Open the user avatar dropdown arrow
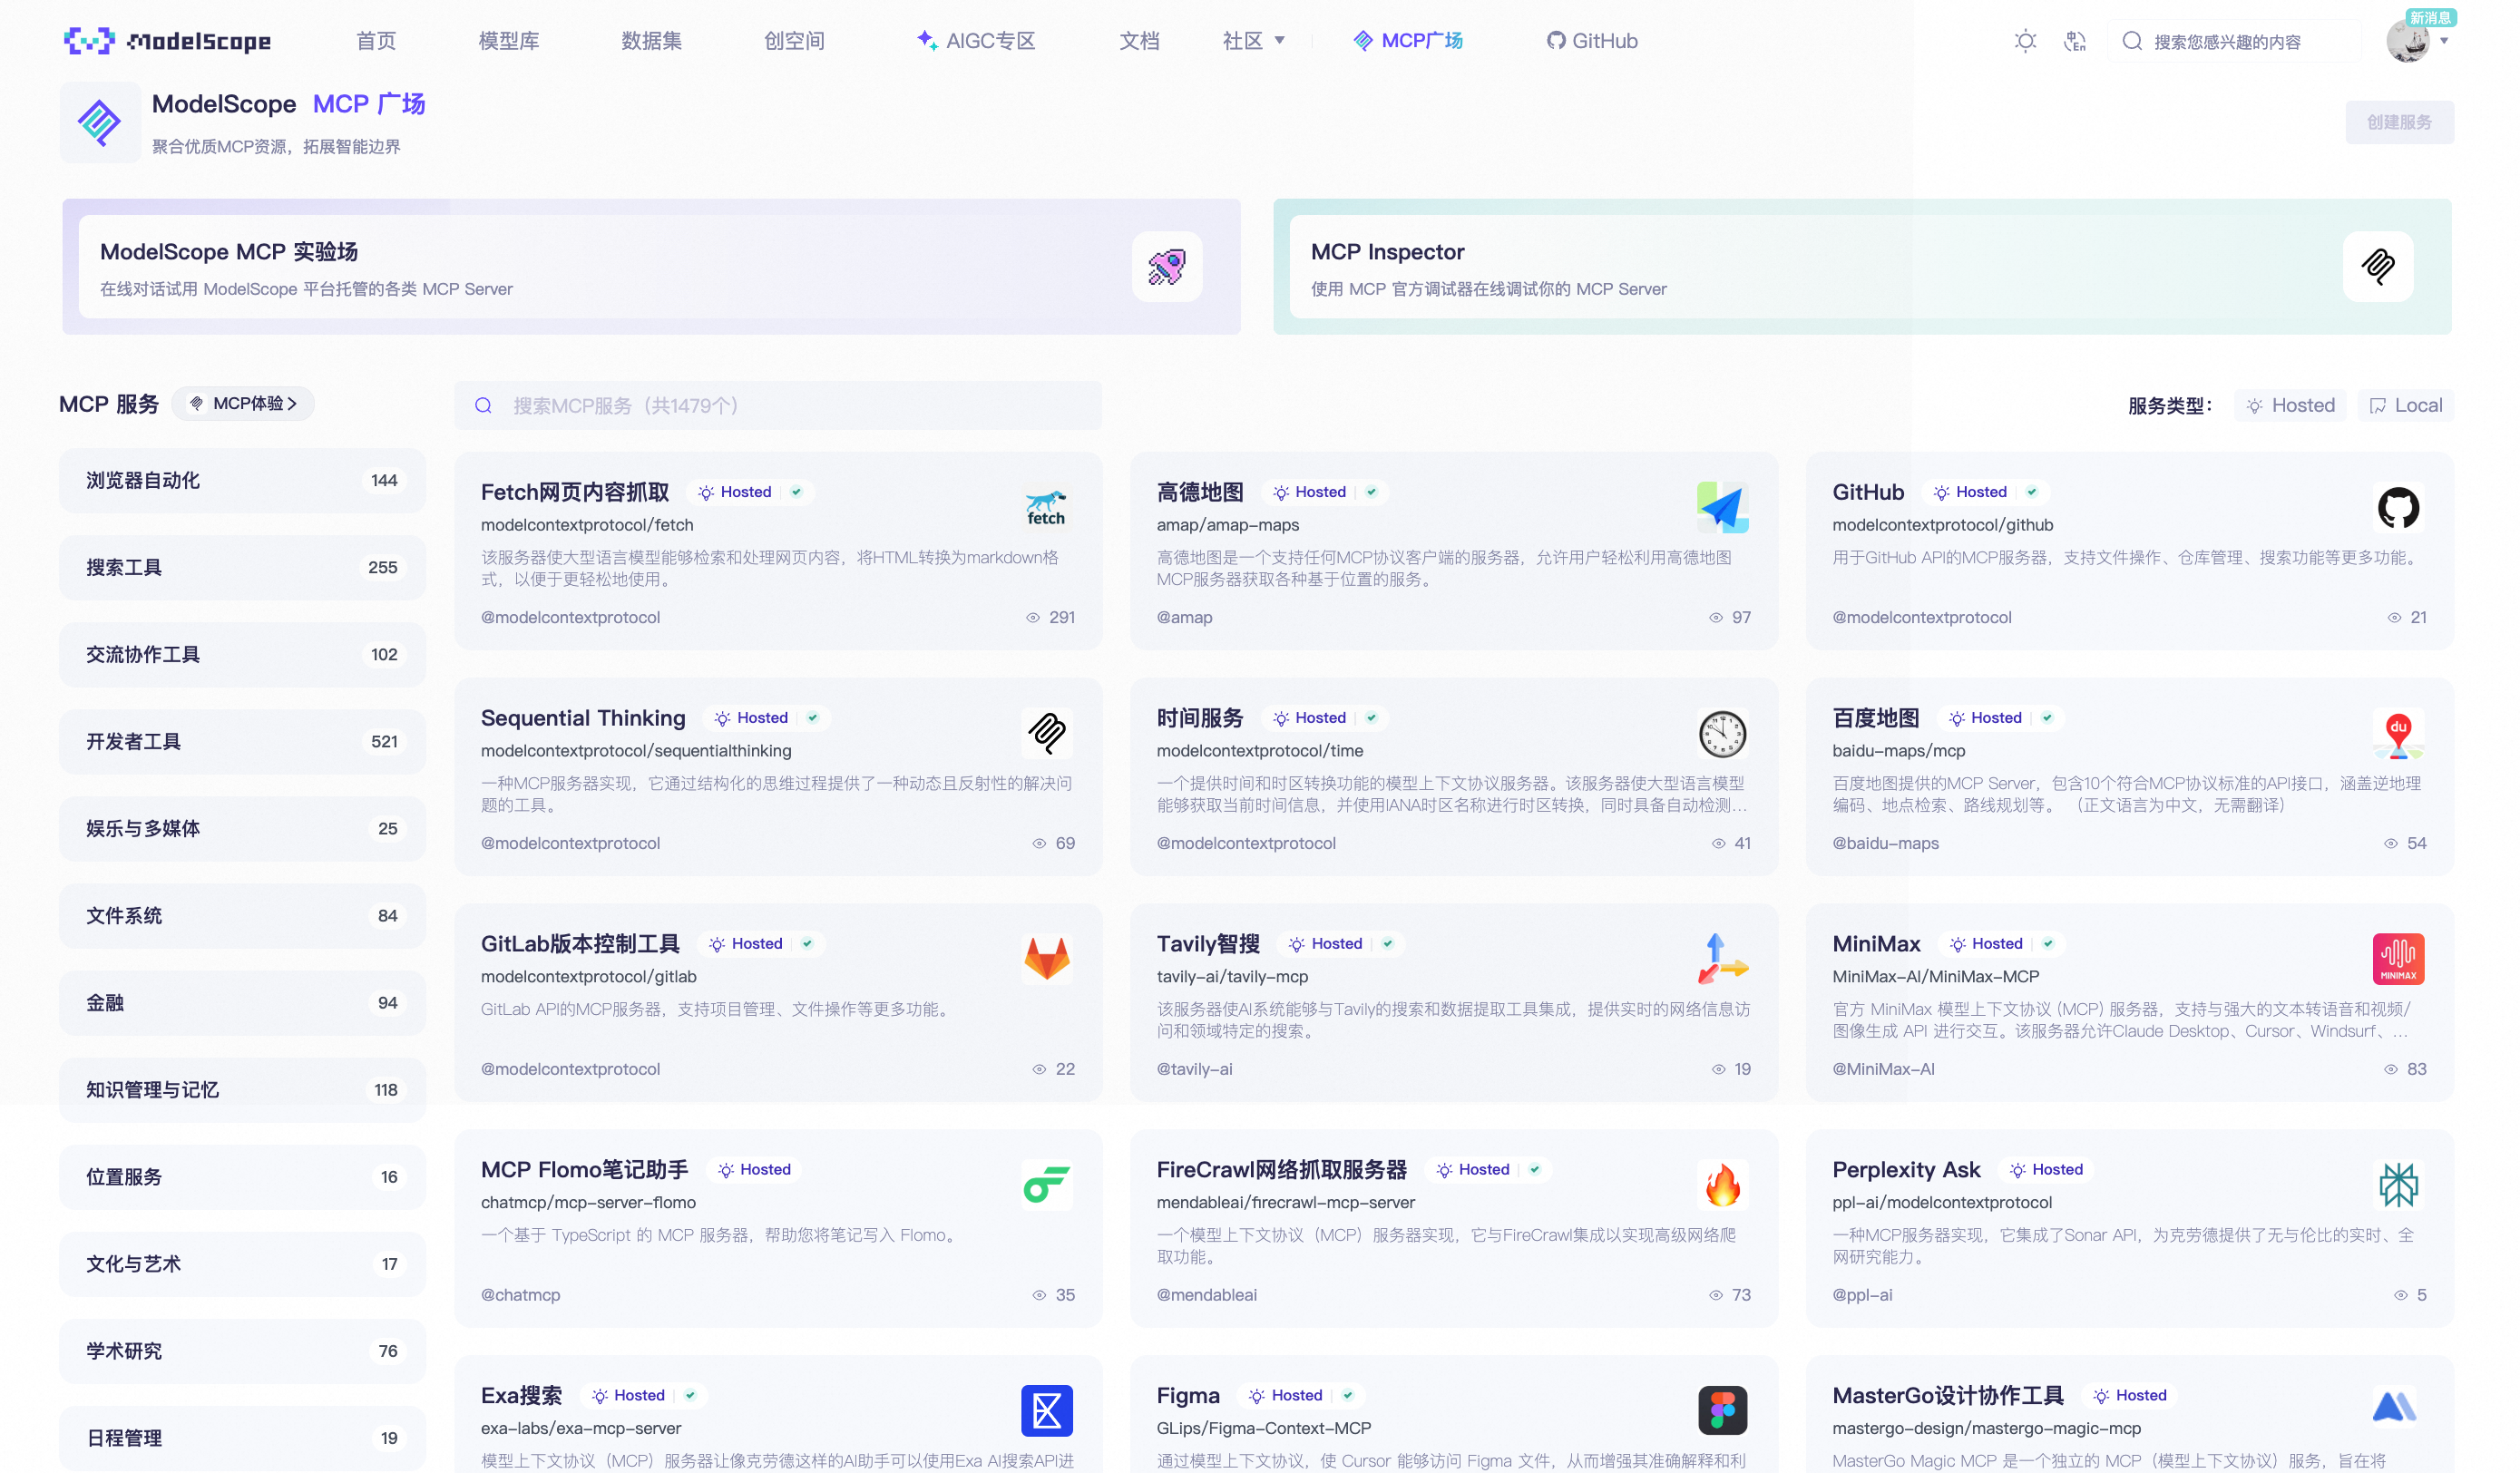Image resolution: width=2520 pixels, height=1473 pixels. (2444, 41)
